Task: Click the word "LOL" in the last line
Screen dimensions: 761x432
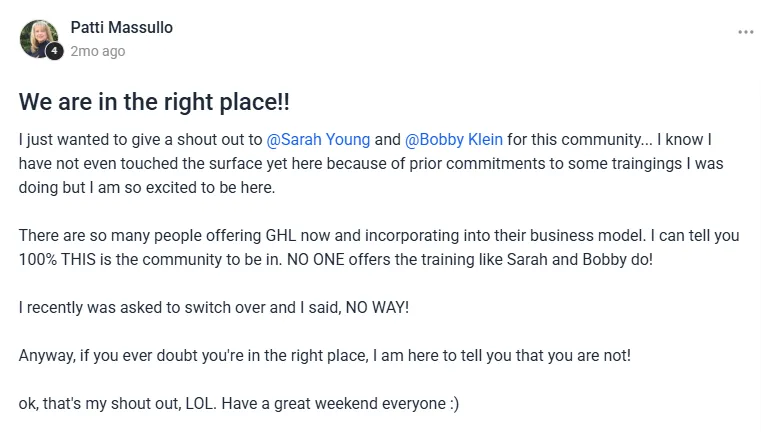Action: tap(199, 404)
